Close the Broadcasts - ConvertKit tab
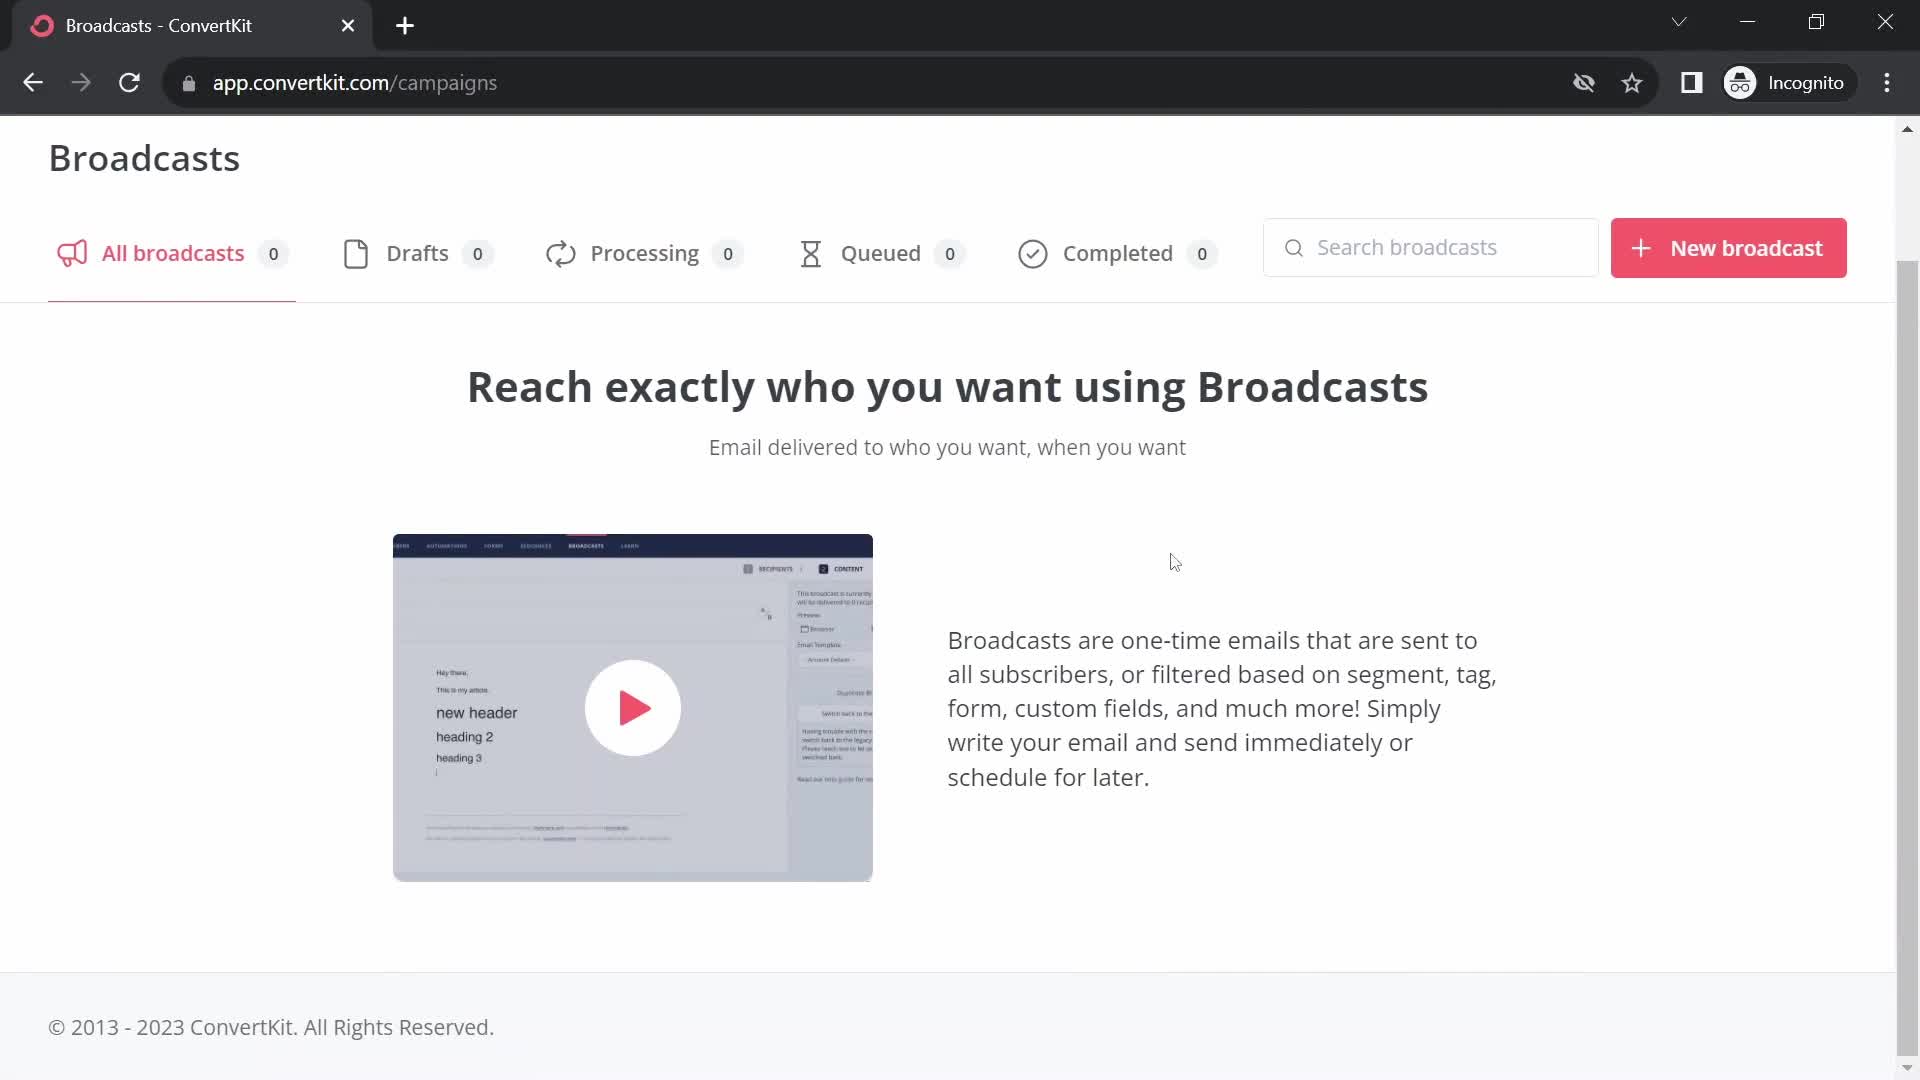The width and height of the screenshot is (1920, 1080). [x=348, y=26]
